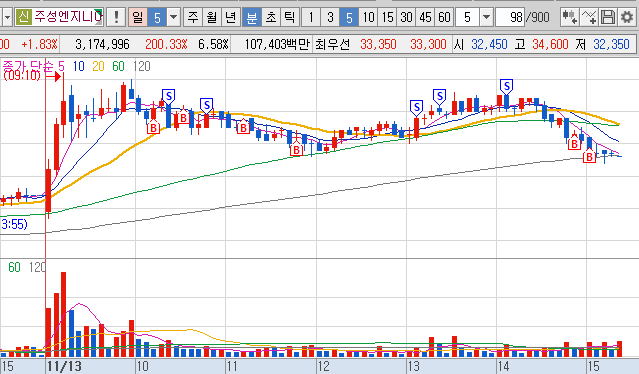Click the 최우선 best quote label

[x=333, y=44]
